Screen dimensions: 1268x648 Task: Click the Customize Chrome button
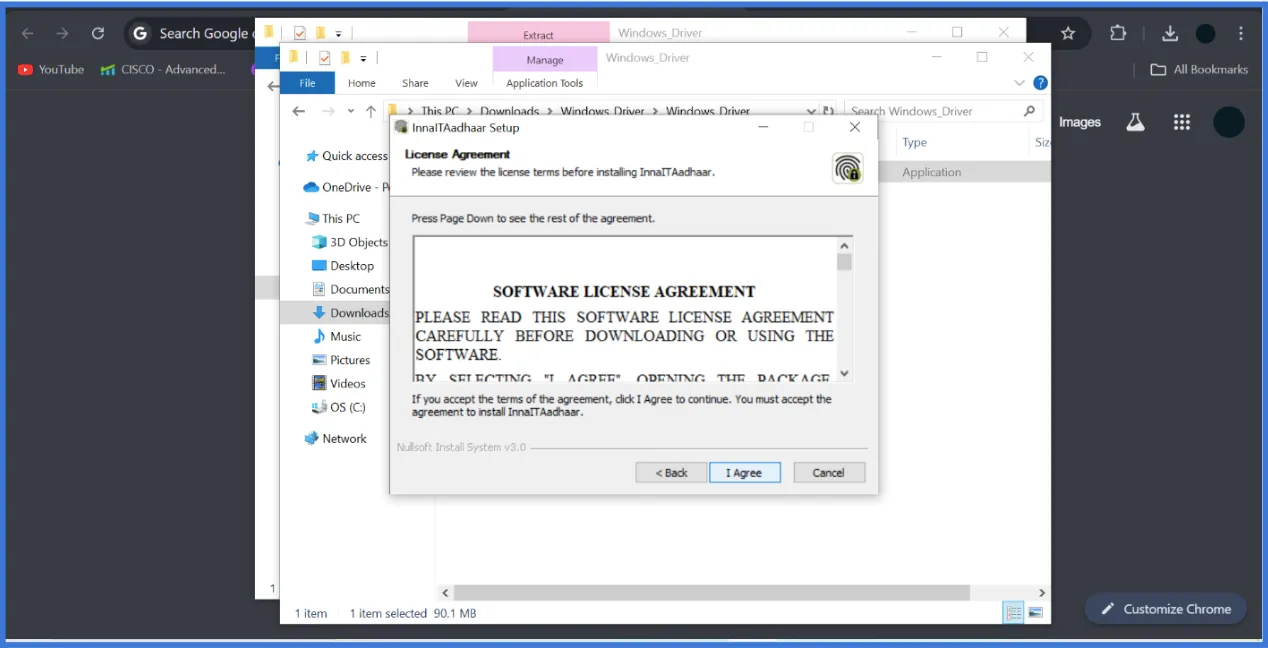pyautogui.click(x=1166, y=609)
